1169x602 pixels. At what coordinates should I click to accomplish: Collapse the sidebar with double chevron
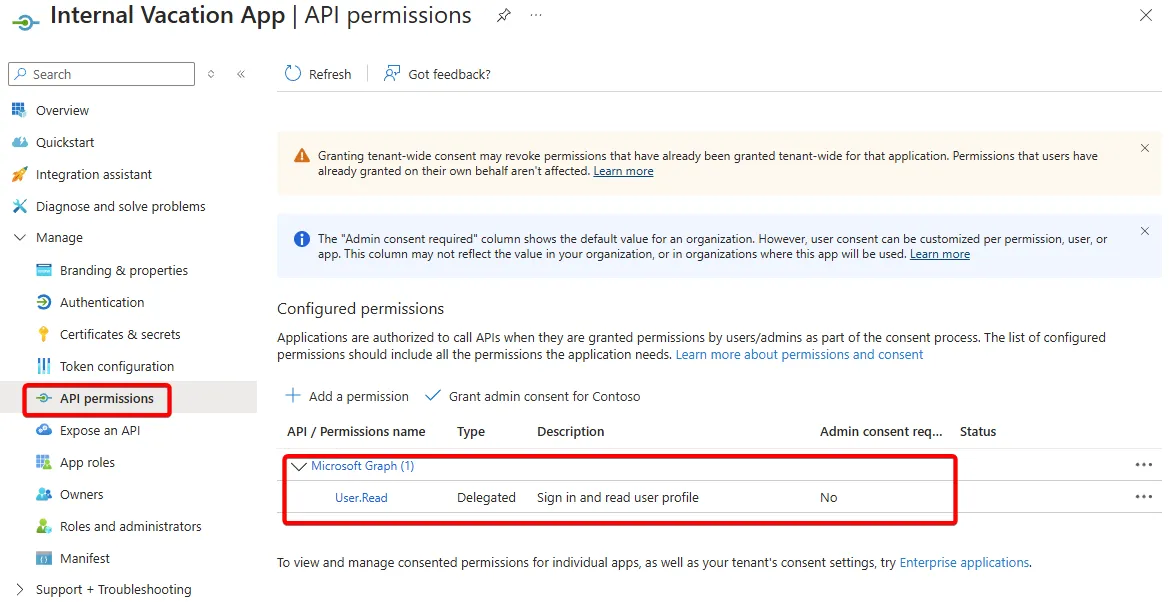[x=241, y=74]
